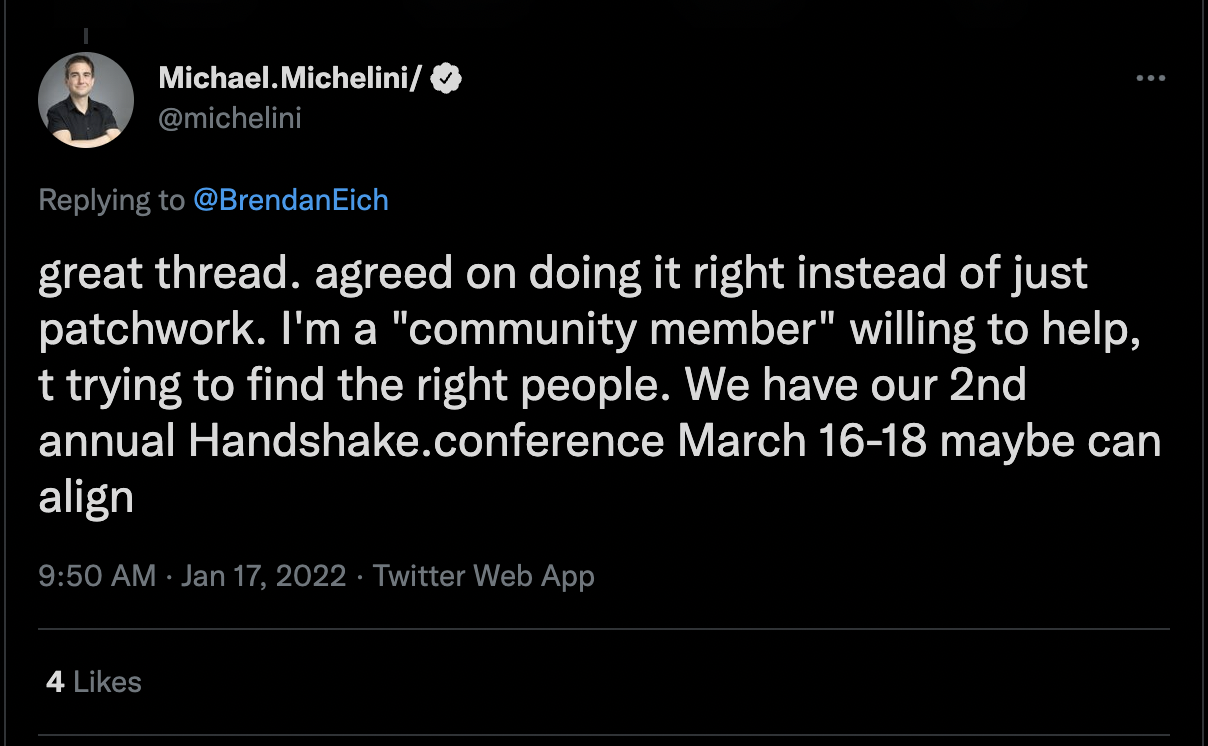1208x746 pixels.
Task: Click the display name "Michael.Michelini/"
Action: coord(289,79)
